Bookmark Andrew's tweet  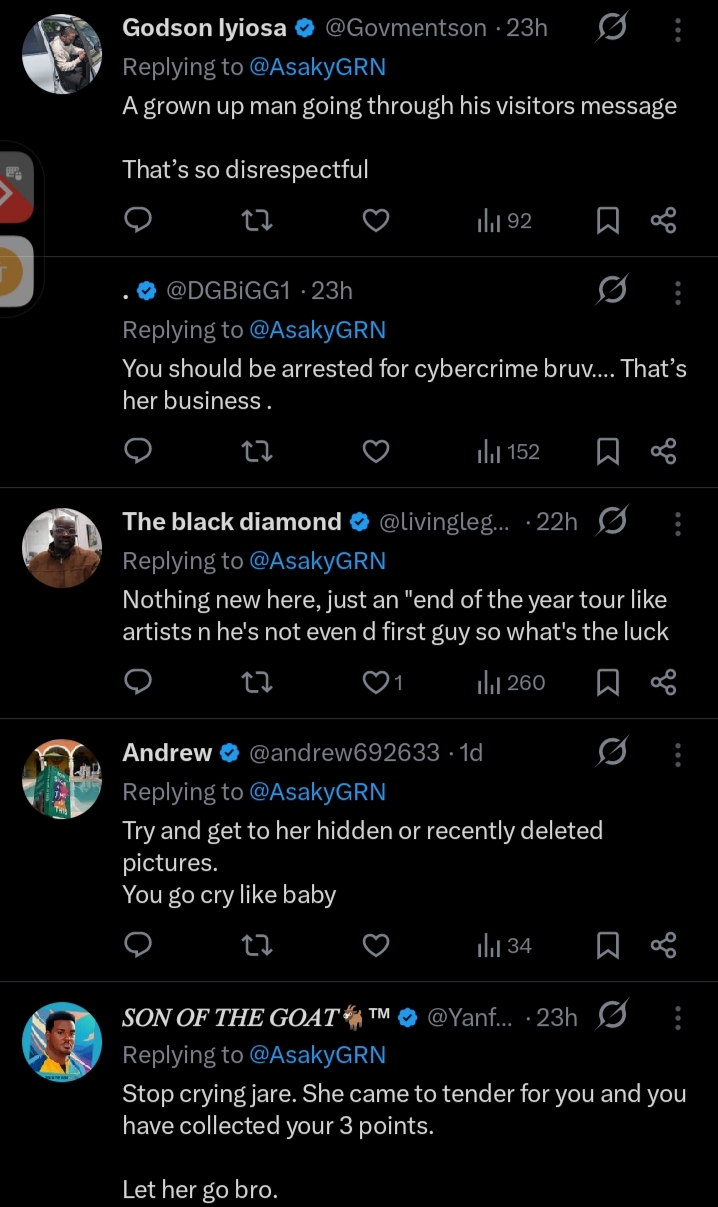pos(607,945)
